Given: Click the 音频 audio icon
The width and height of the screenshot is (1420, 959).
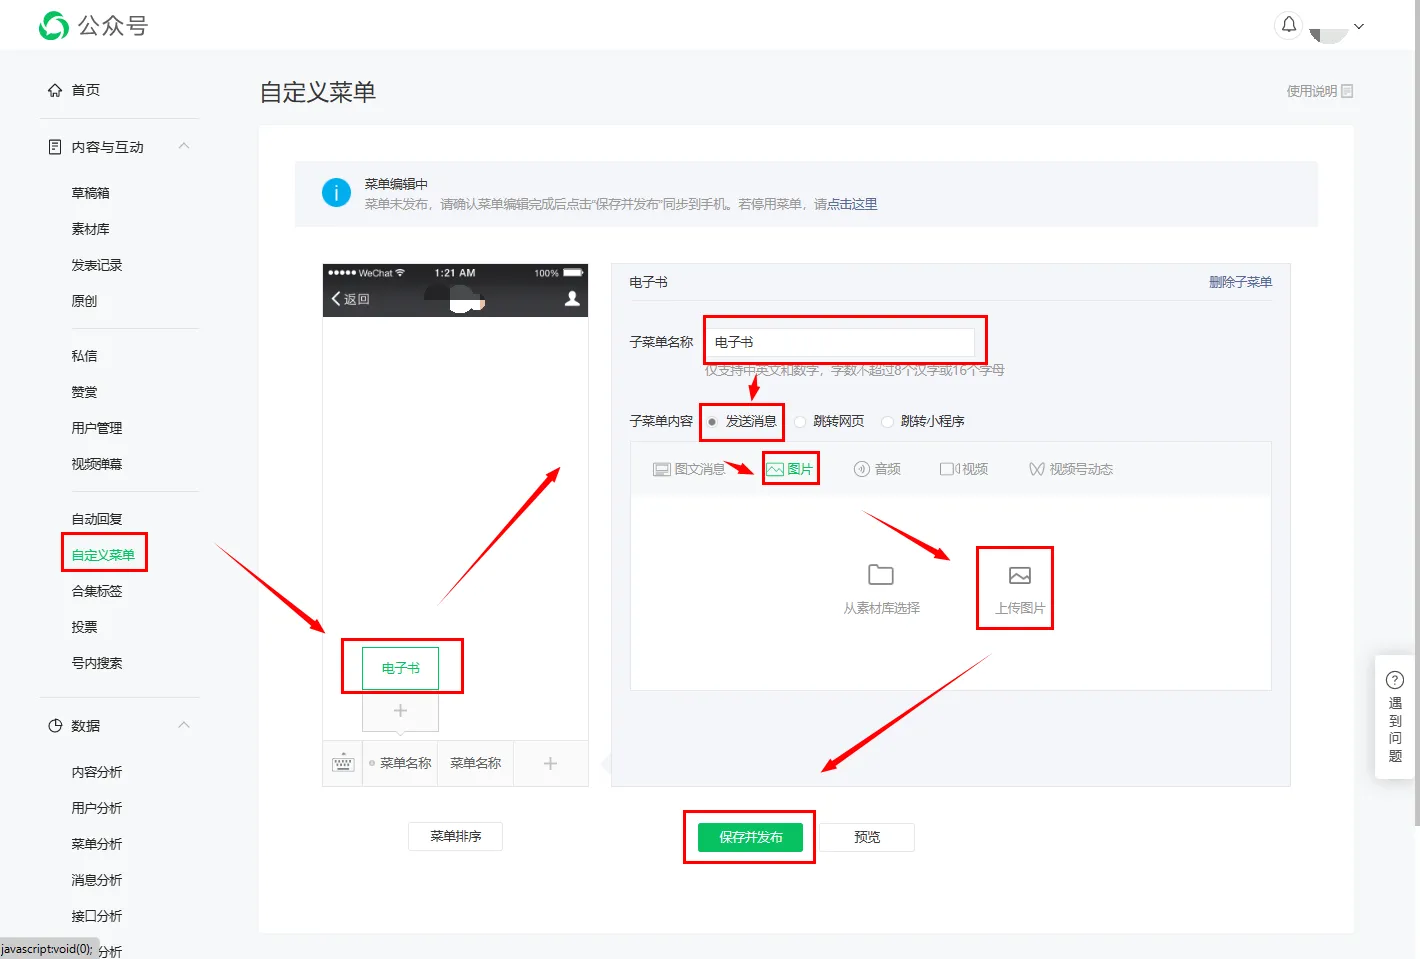Looking at the screenshot, I should 862,469.
